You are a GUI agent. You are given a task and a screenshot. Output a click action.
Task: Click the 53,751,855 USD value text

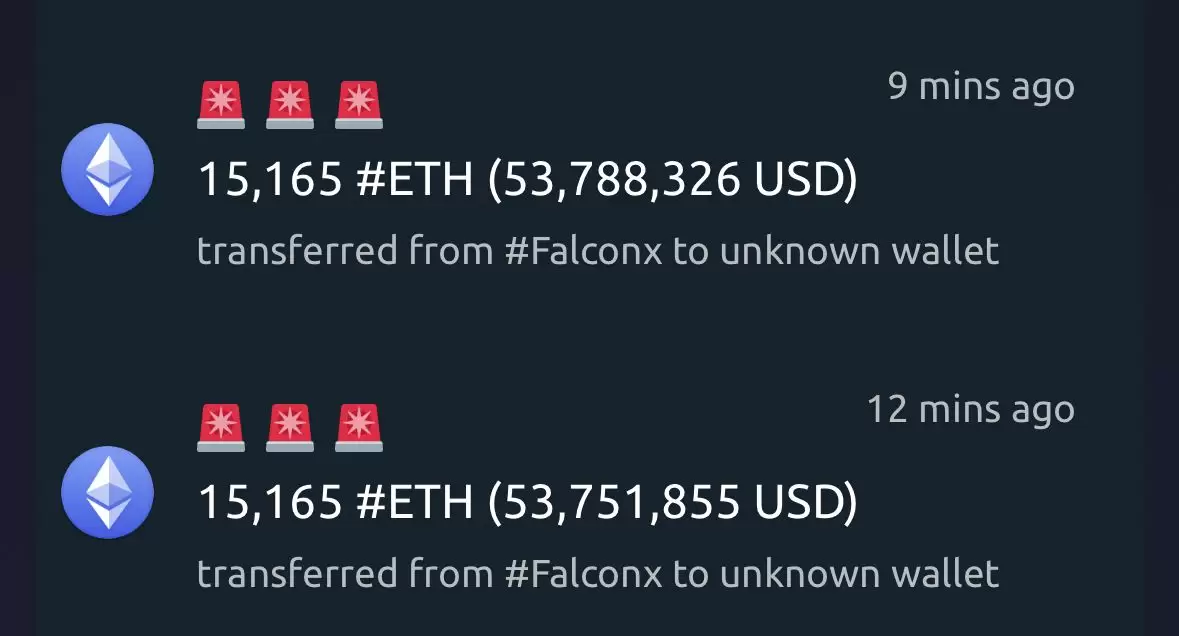pos(673,503)
